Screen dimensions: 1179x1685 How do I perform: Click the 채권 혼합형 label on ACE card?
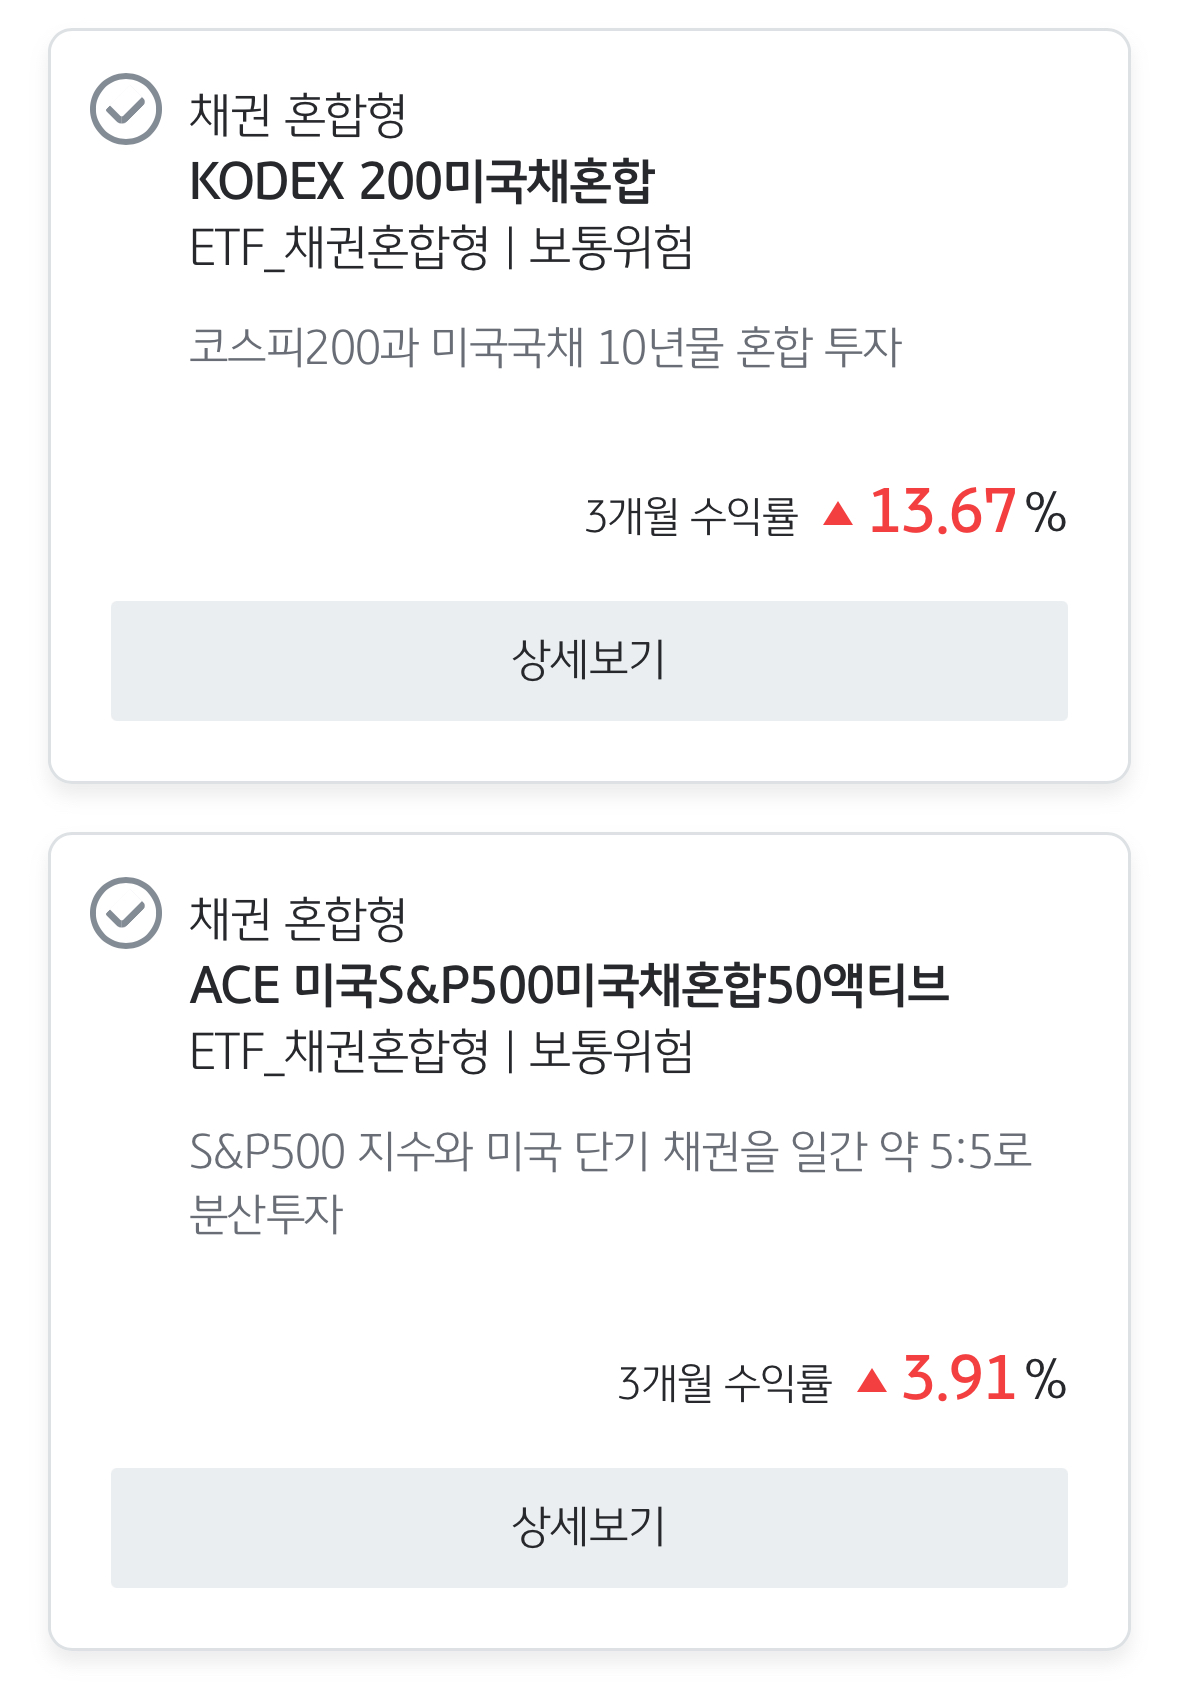(298, 919)
